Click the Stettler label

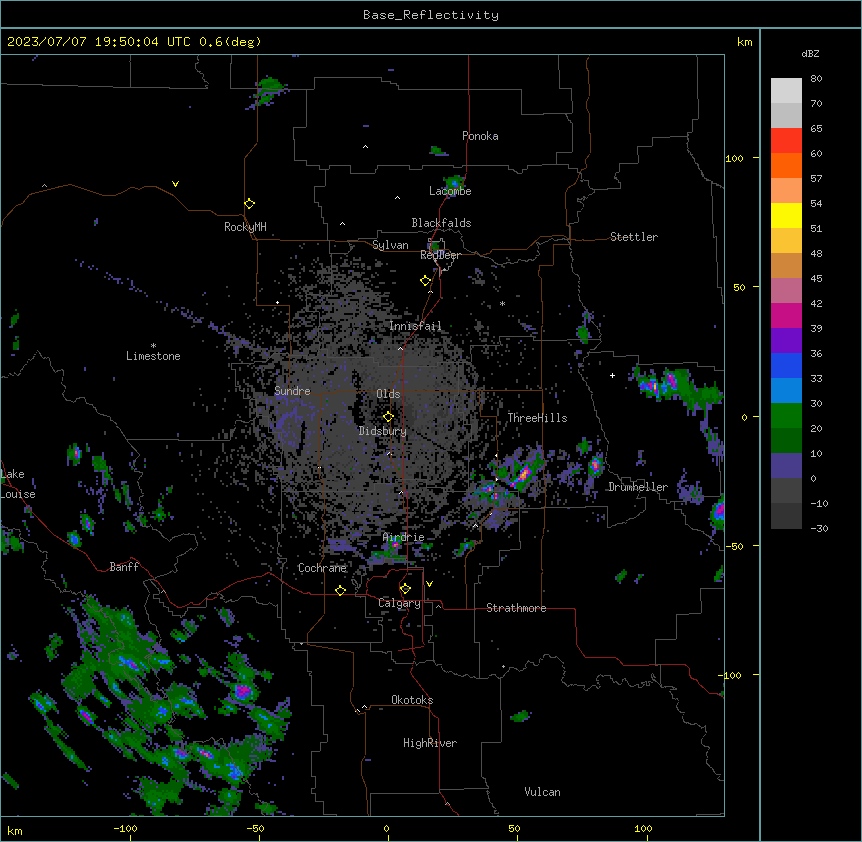pyautogui.click(x=634, y=237)
